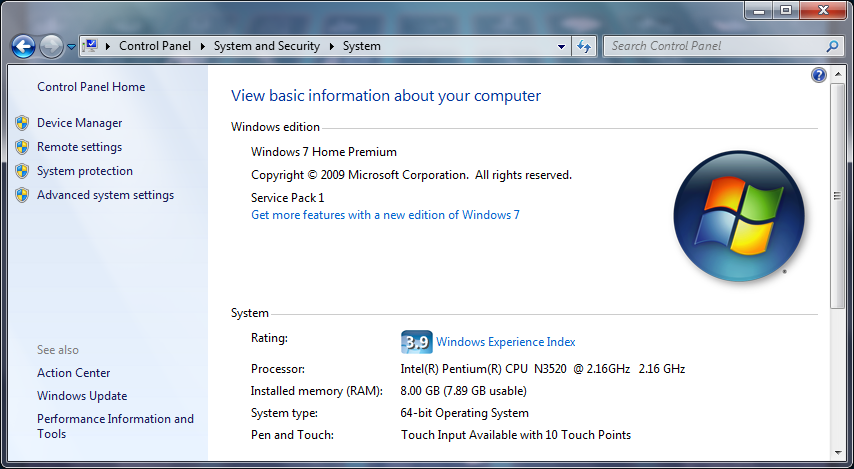
Task: Open Windows Update under See also
Action: [x=82, y=396]
